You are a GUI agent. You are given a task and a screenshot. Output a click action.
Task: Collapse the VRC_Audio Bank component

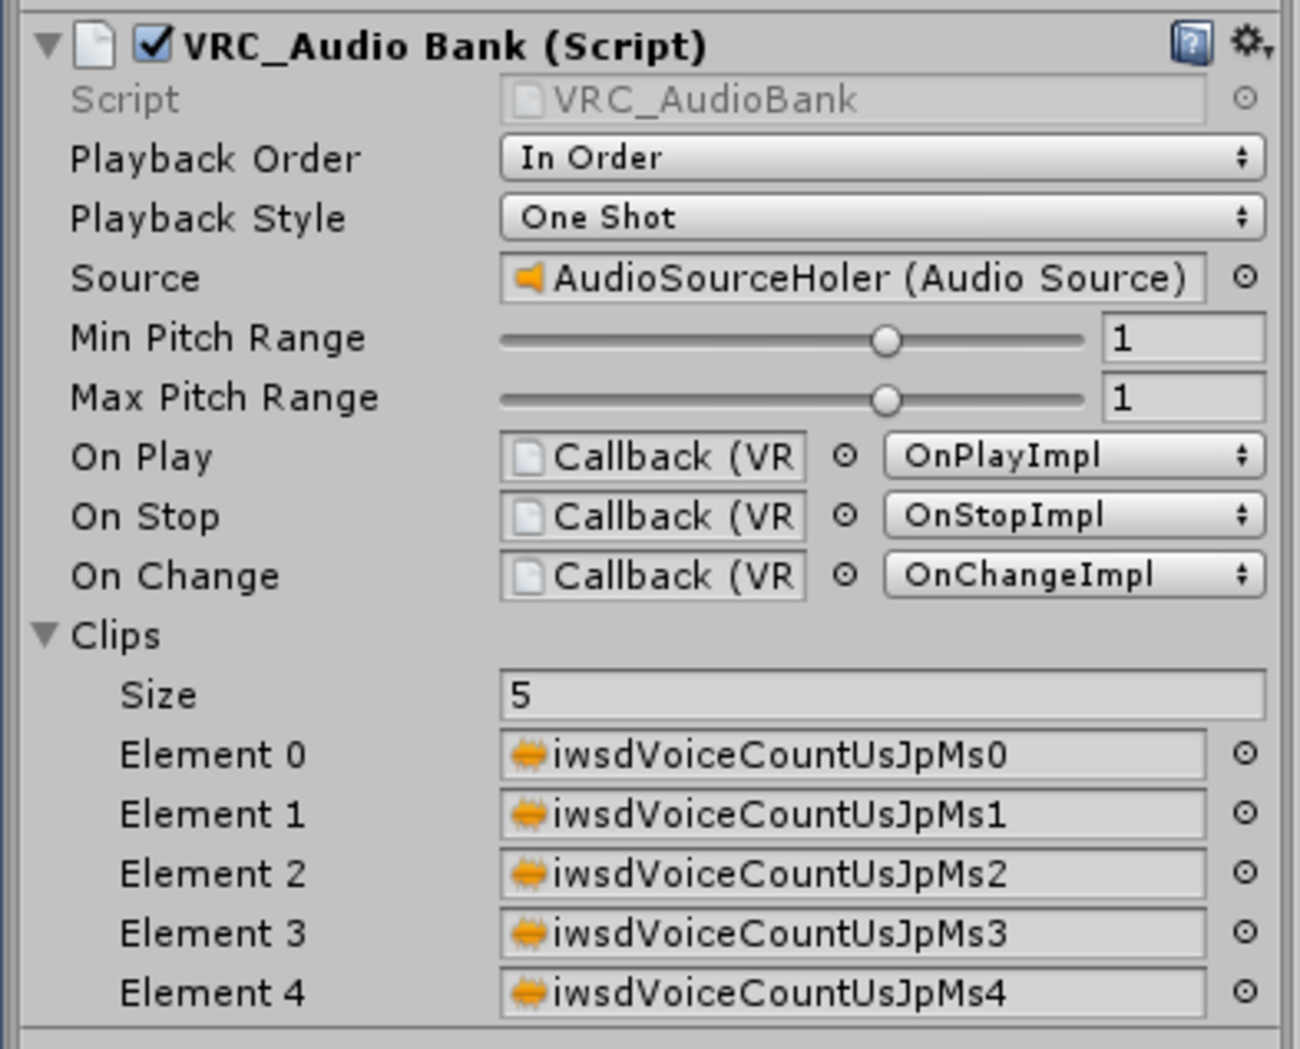click(47, 45)
